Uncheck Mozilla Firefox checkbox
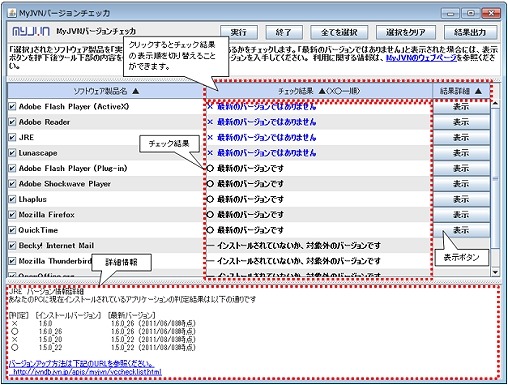 pyautogui.click(x=12, y=215)
